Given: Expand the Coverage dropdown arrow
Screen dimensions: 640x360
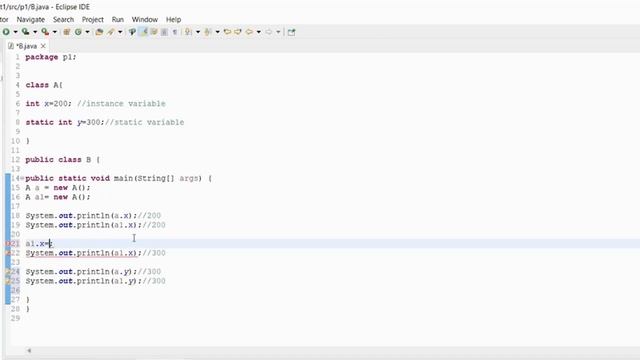Looking at the screenshot, I should pyautogui.click(x=35, y=32).
